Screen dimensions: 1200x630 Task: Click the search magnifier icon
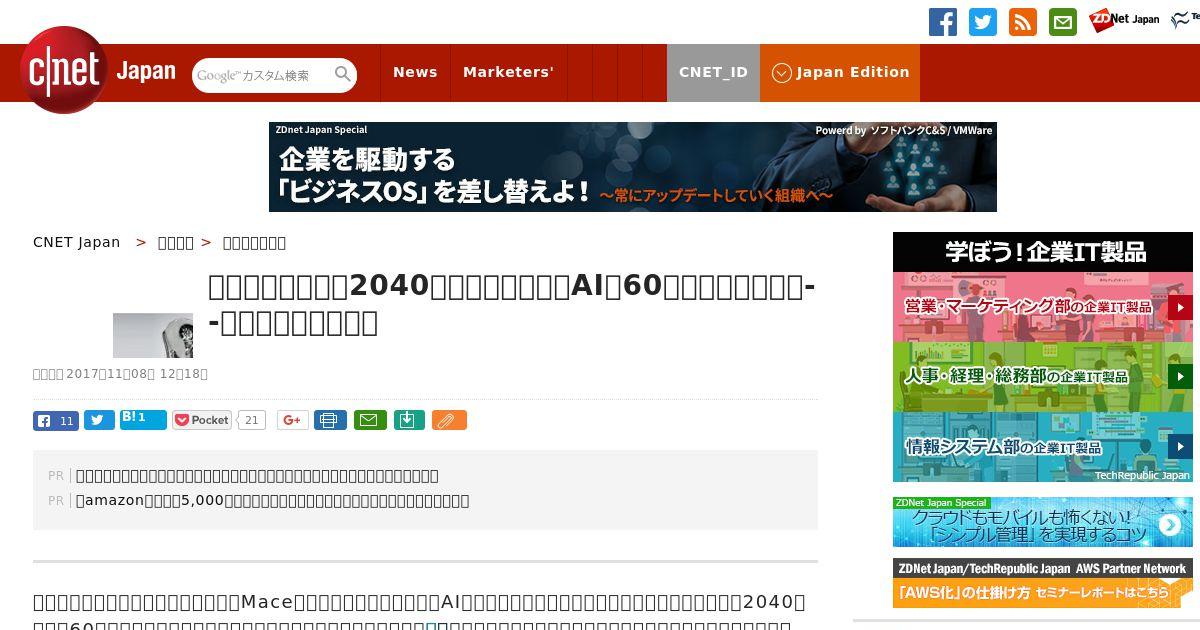point(343,74)
